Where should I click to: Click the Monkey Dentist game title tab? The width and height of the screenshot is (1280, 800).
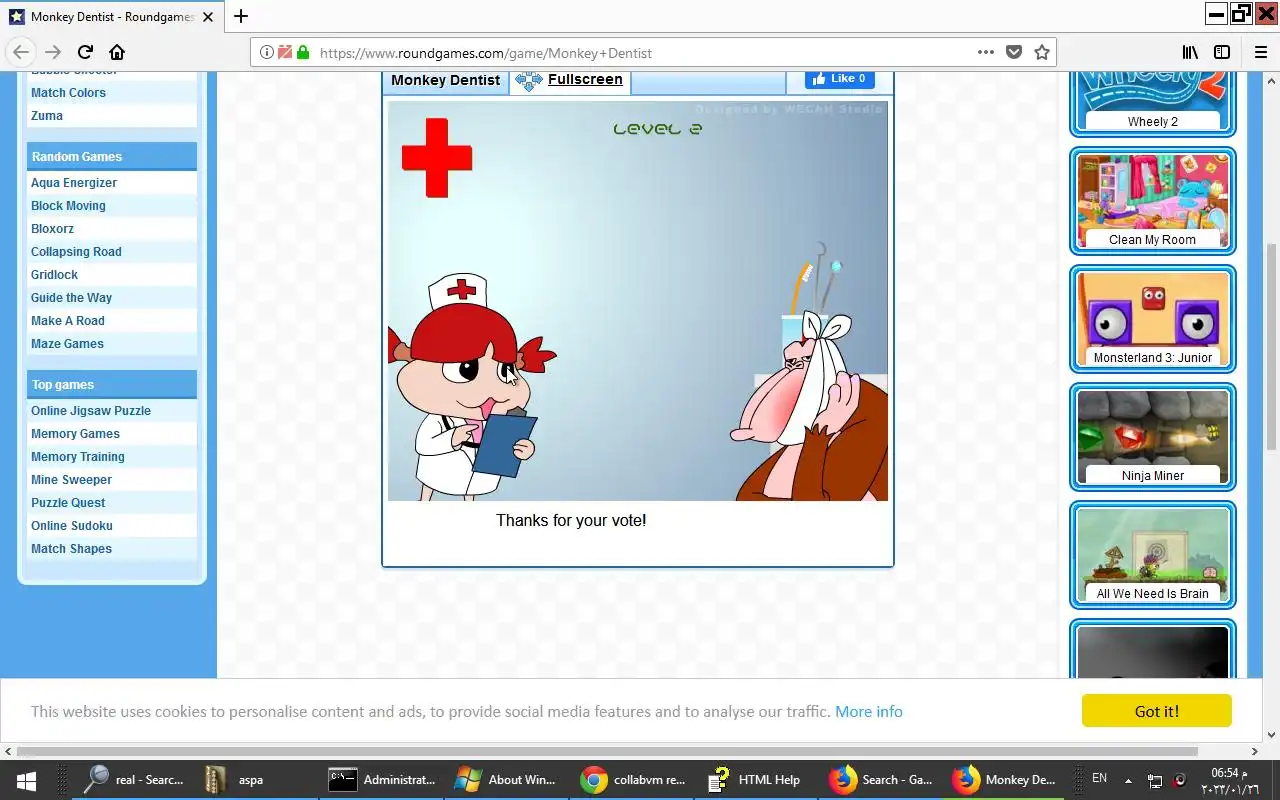tap(445, 80)
